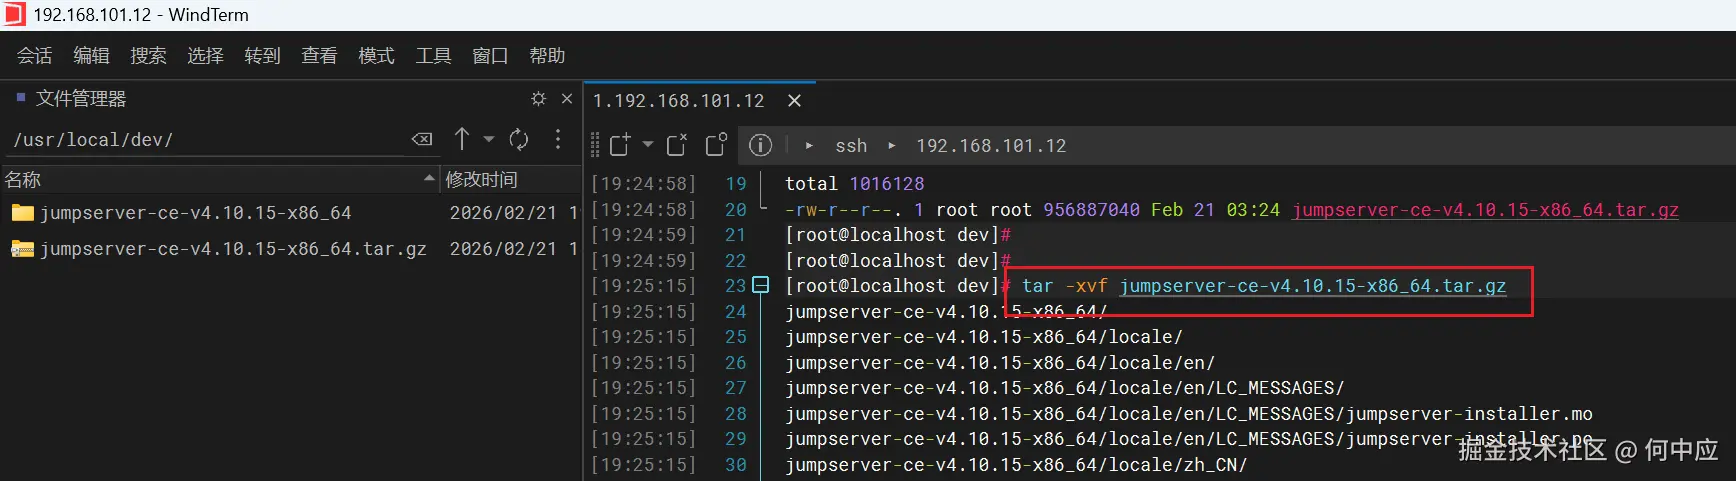
Task: Expand breadcrumb arrow before ssh
Action: point(809,146)
